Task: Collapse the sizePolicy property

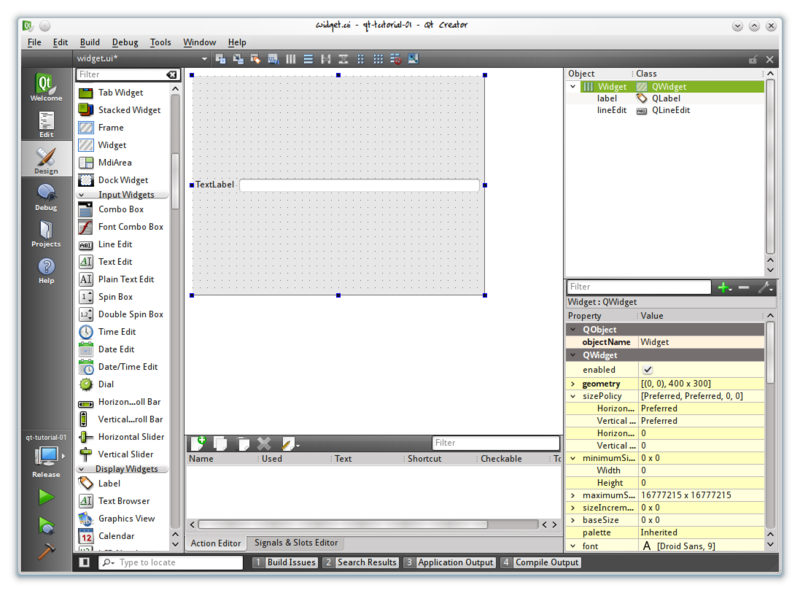Action: pyautogui.click(x=573, y=396)
